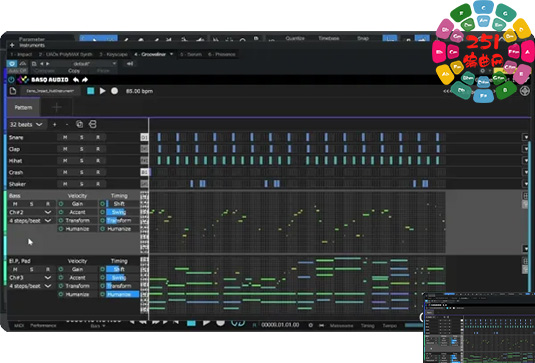Screen dimensions: 535x363
Task: Solo the Hihat track
Action: click(82, 161)
